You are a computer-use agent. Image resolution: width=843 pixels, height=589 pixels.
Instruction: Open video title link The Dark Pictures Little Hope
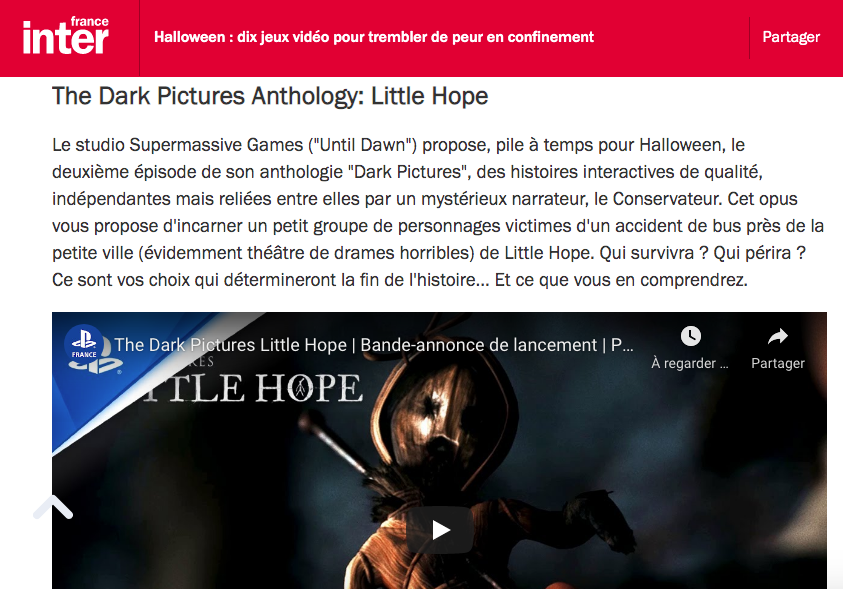[x=374, y=345]
